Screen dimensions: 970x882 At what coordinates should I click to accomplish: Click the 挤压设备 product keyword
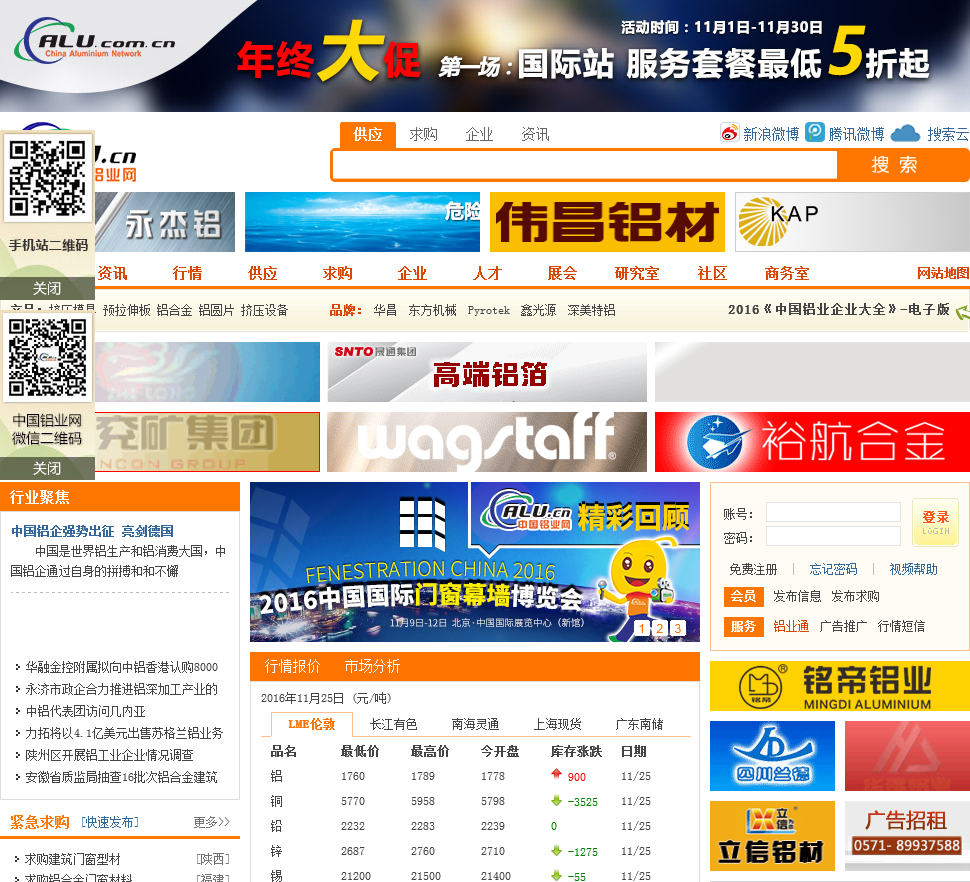[264, 310]
